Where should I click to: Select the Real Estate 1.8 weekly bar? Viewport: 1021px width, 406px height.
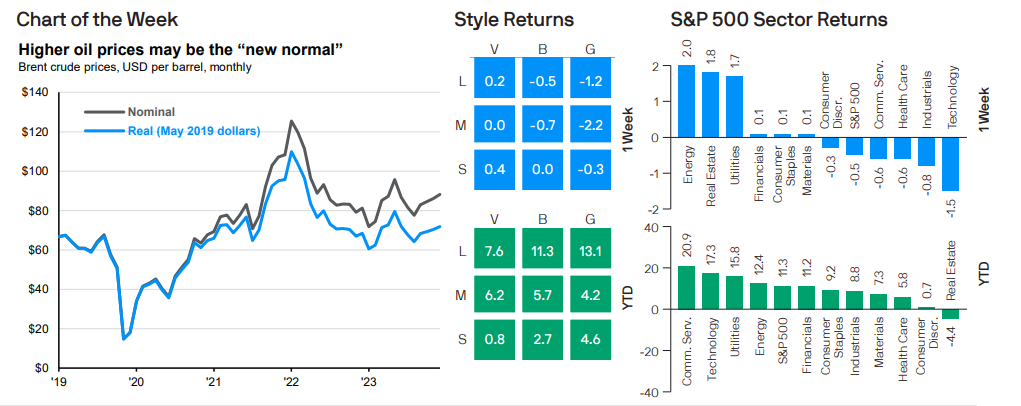(710, 104)
